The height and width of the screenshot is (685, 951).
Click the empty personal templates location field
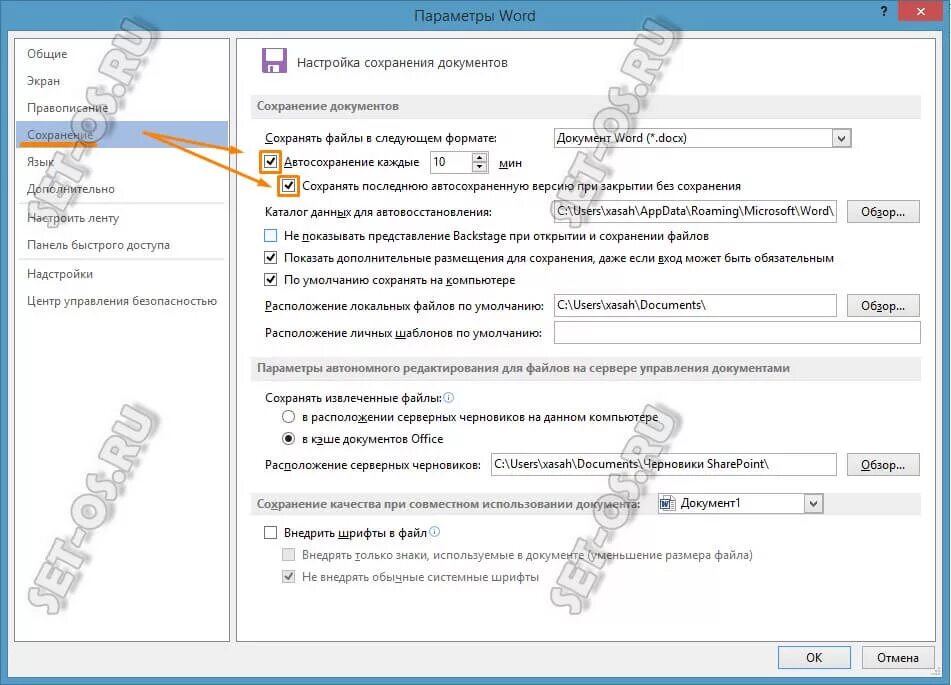[x=737, y=332]
